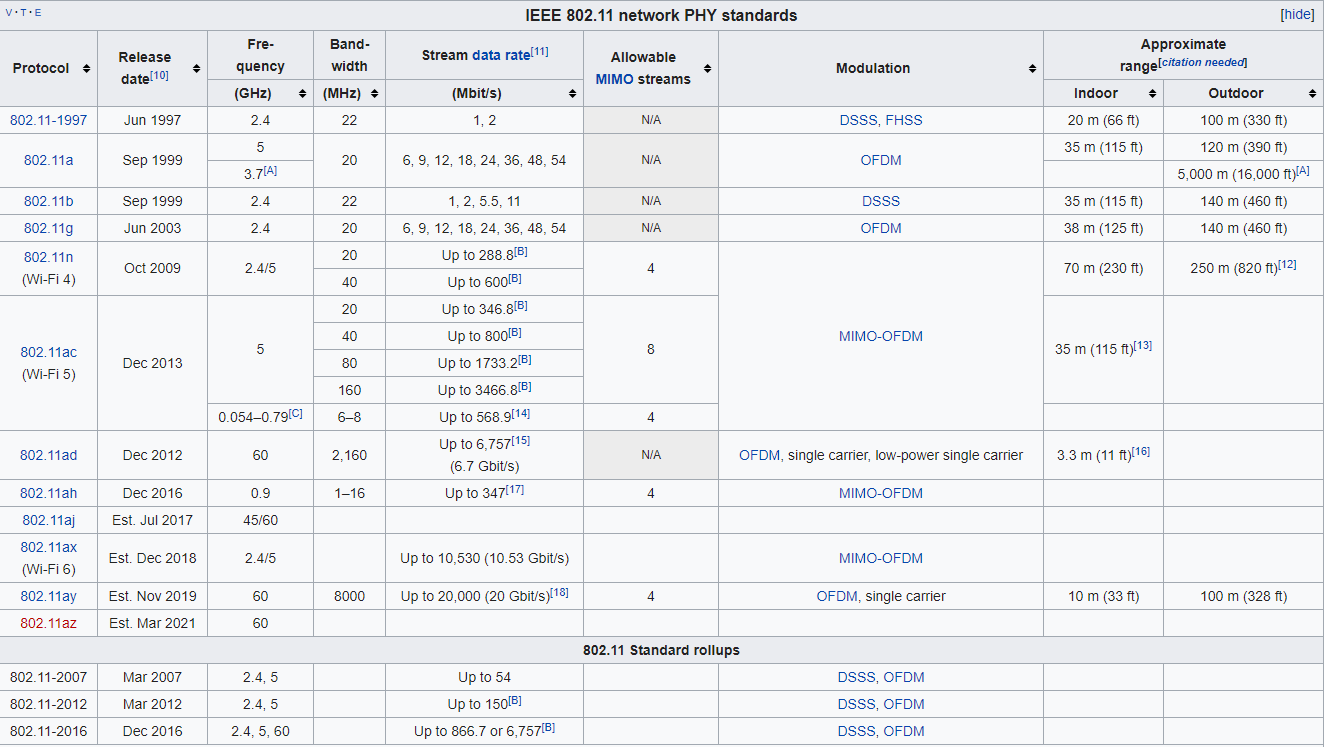
Task: Sort by Frequency GHz arrows
Action: tap(302, 93)
